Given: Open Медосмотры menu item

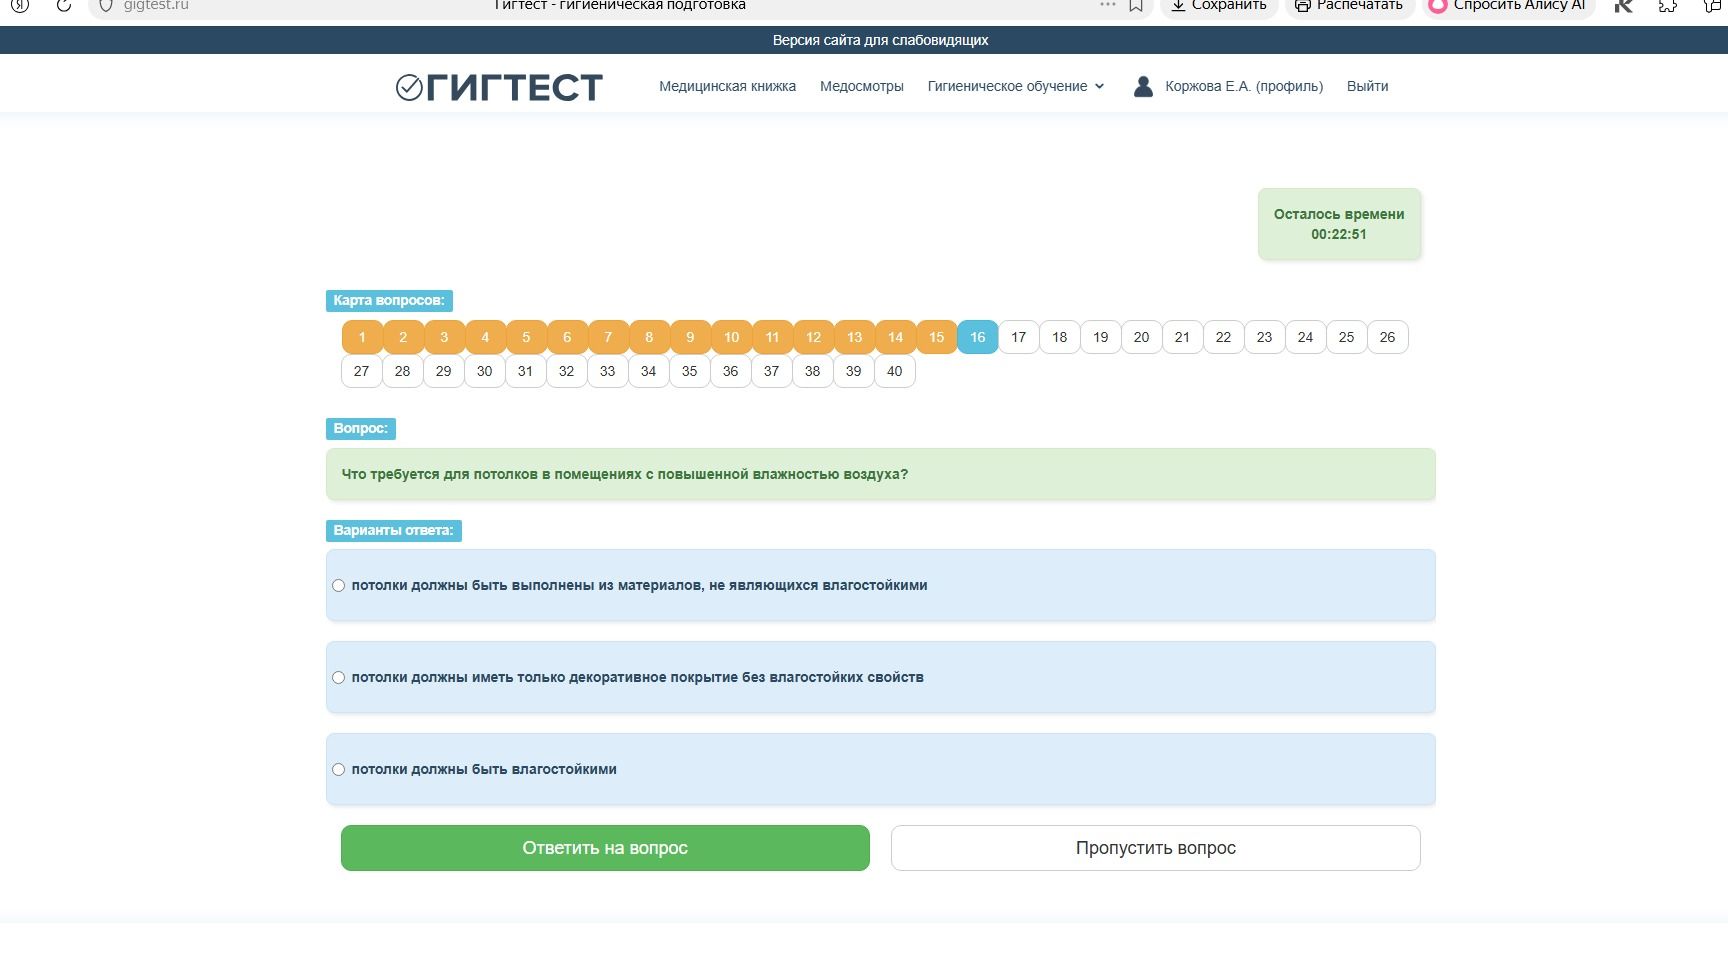Looking at the screenshot, I should 861,86.
